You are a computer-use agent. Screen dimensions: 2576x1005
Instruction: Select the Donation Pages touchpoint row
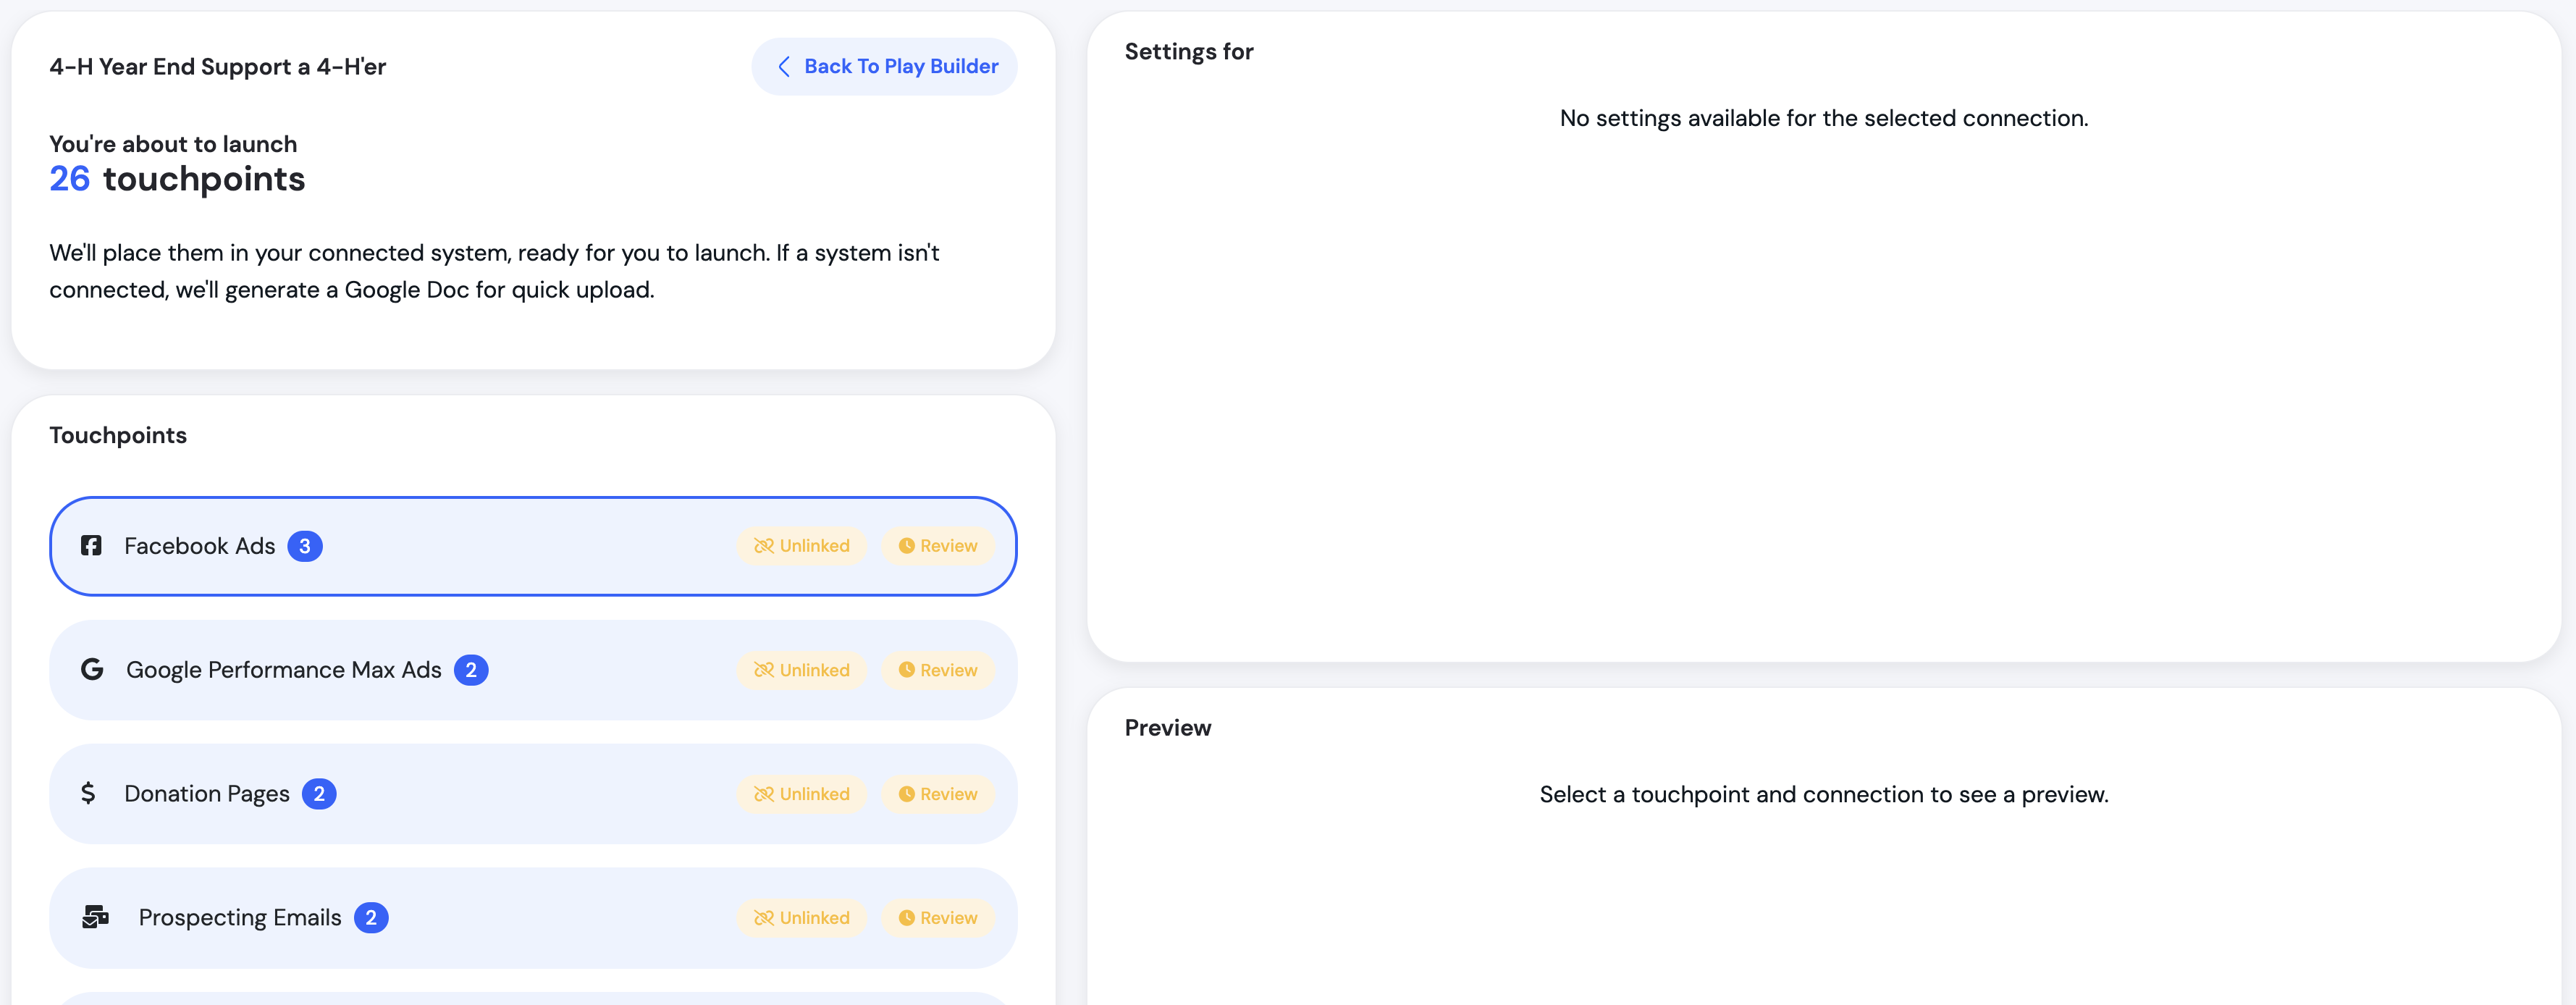pos(530,794)
